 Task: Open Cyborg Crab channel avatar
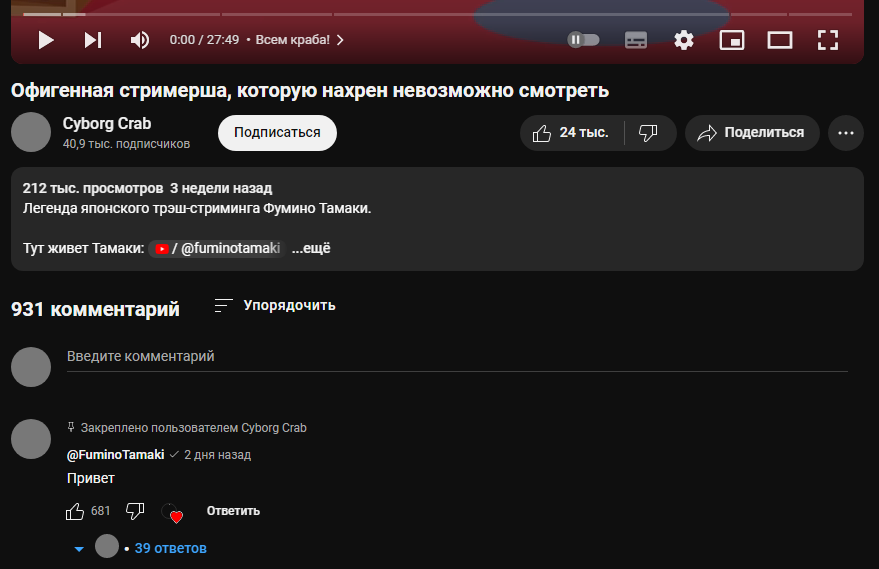click(x=31, y=132)
